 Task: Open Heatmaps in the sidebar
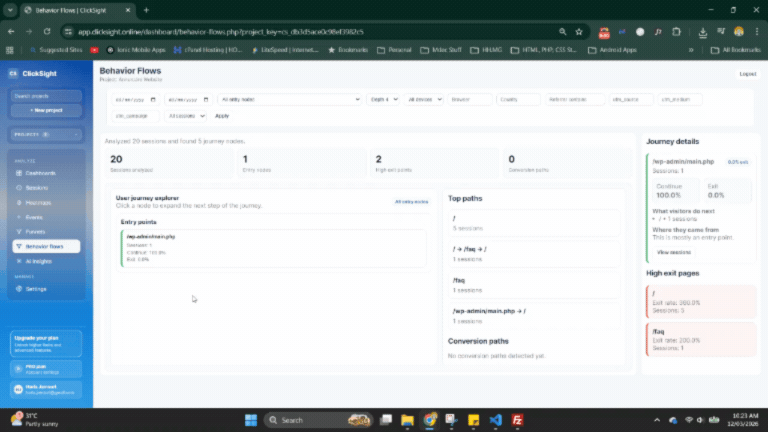[38, 202]
